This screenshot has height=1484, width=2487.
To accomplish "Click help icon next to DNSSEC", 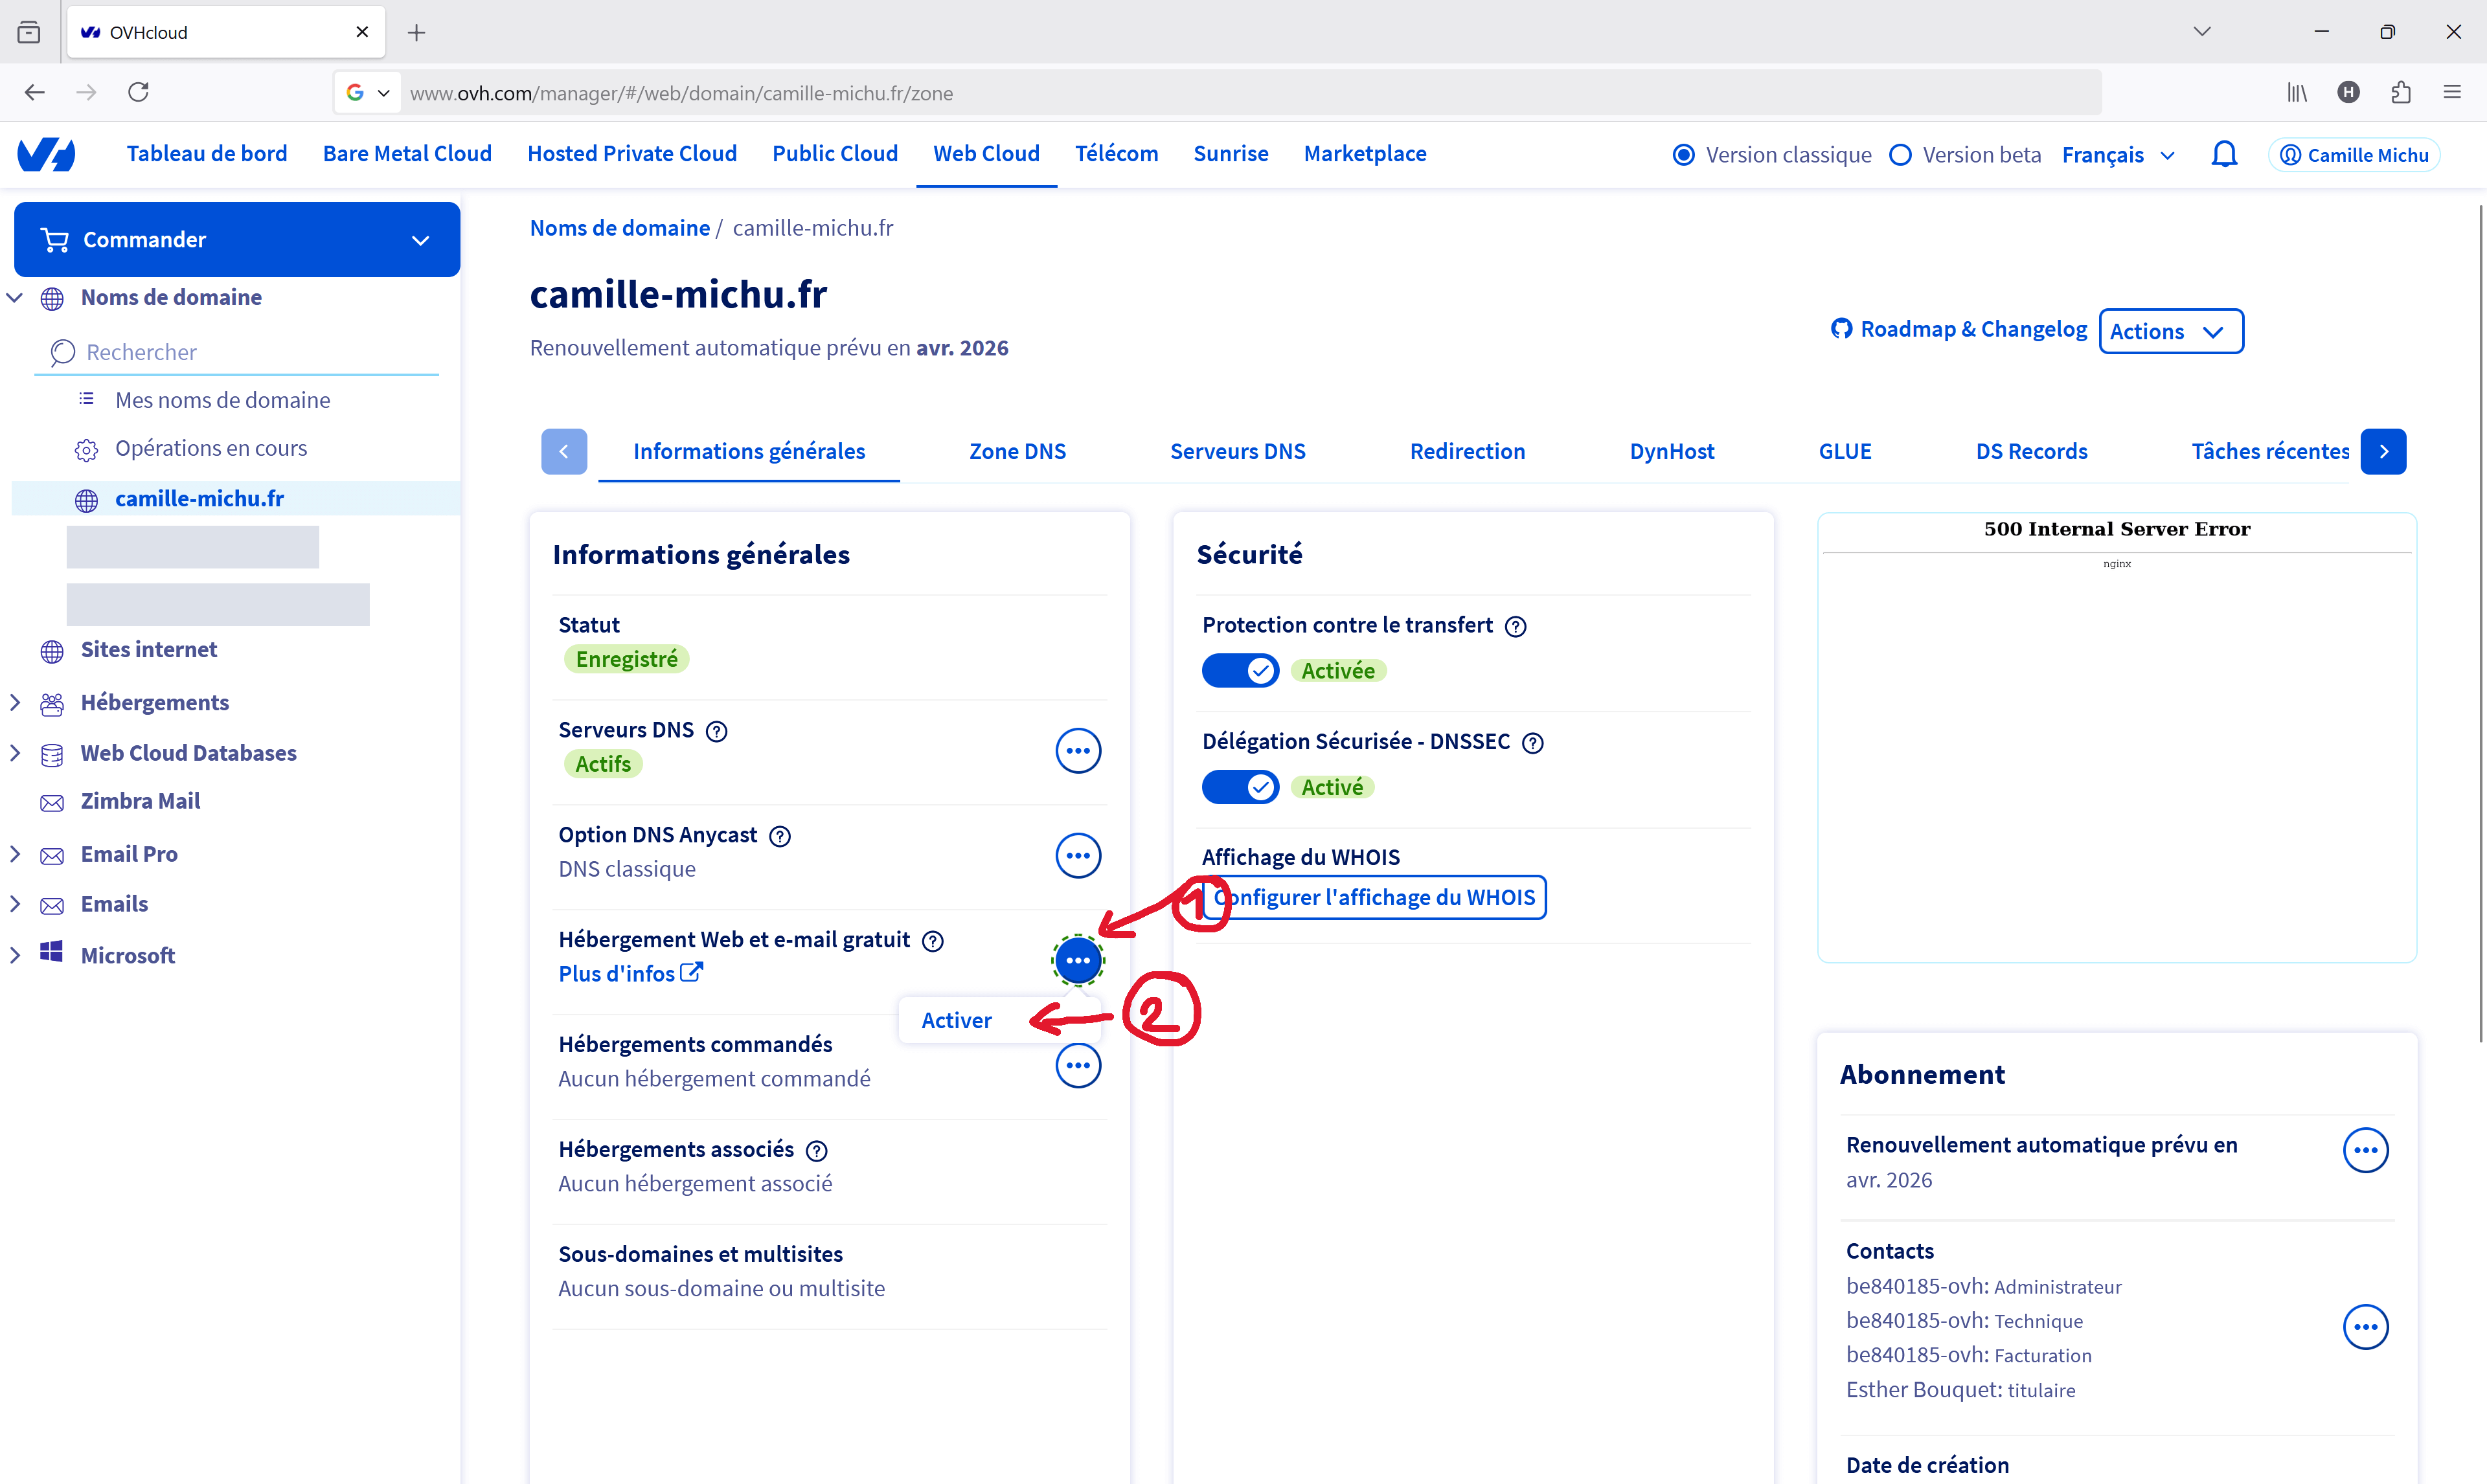I will [1532, 743].
